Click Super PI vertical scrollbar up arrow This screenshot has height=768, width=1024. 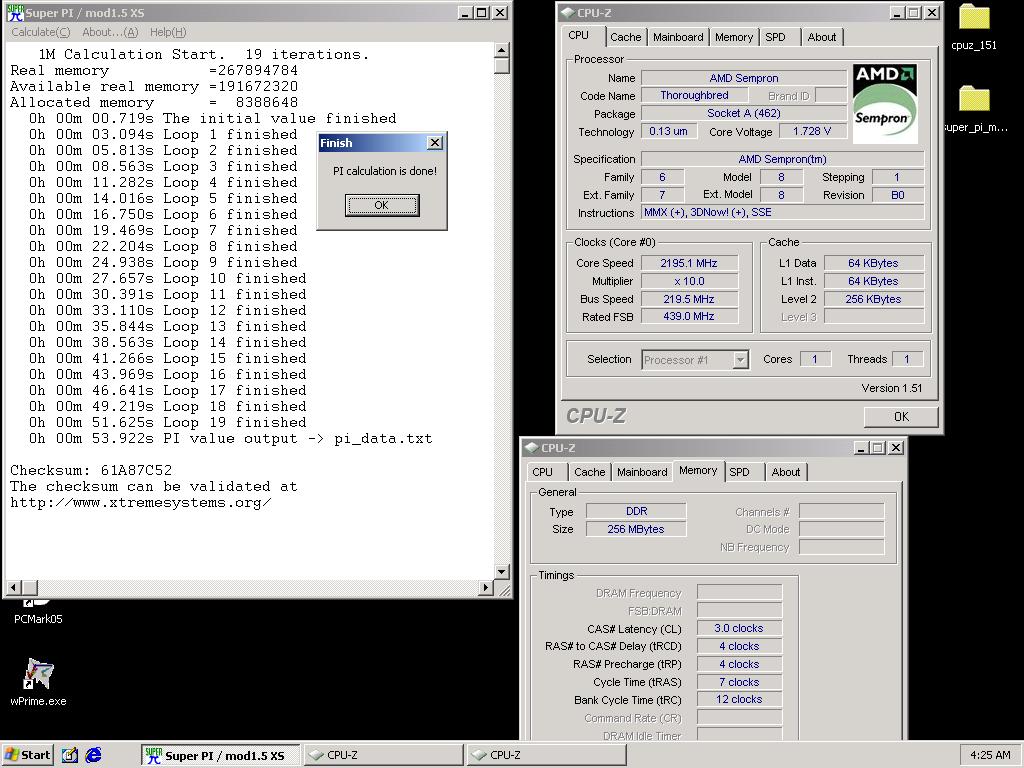pyautogui.click(x=502, y=50)
